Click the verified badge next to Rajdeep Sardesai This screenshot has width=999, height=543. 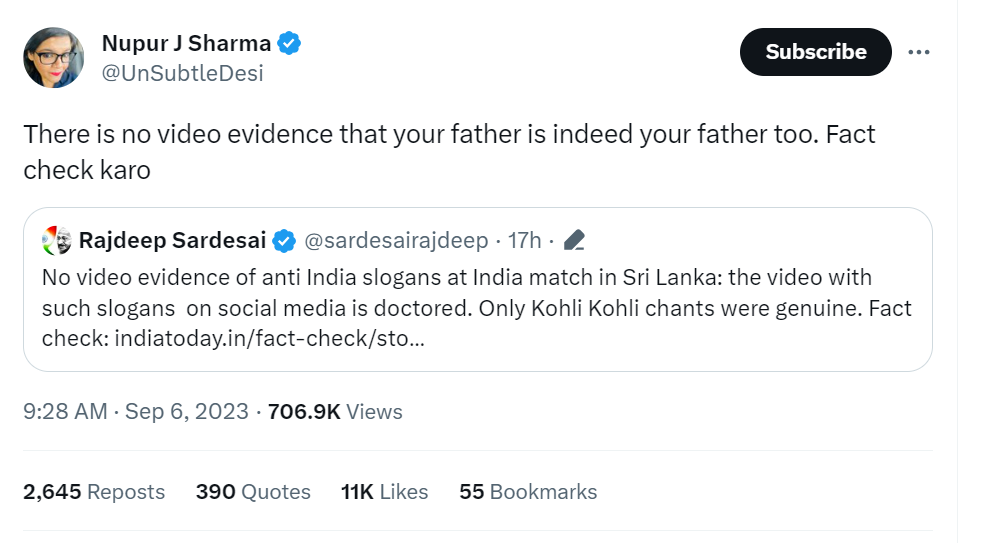(284, 241)
